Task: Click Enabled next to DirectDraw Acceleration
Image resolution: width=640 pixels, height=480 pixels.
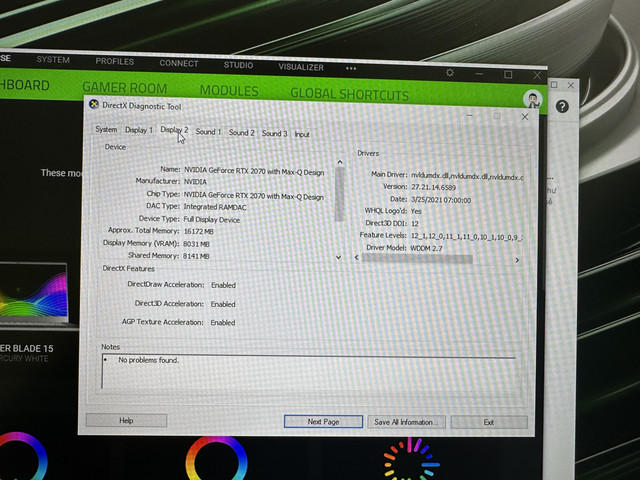Action: (223, 285)
